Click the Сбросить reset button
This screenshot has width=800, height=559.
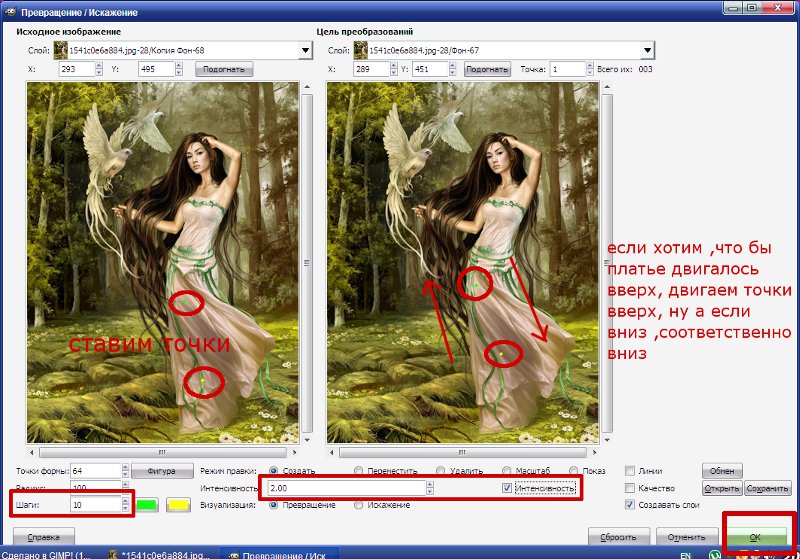618,537
